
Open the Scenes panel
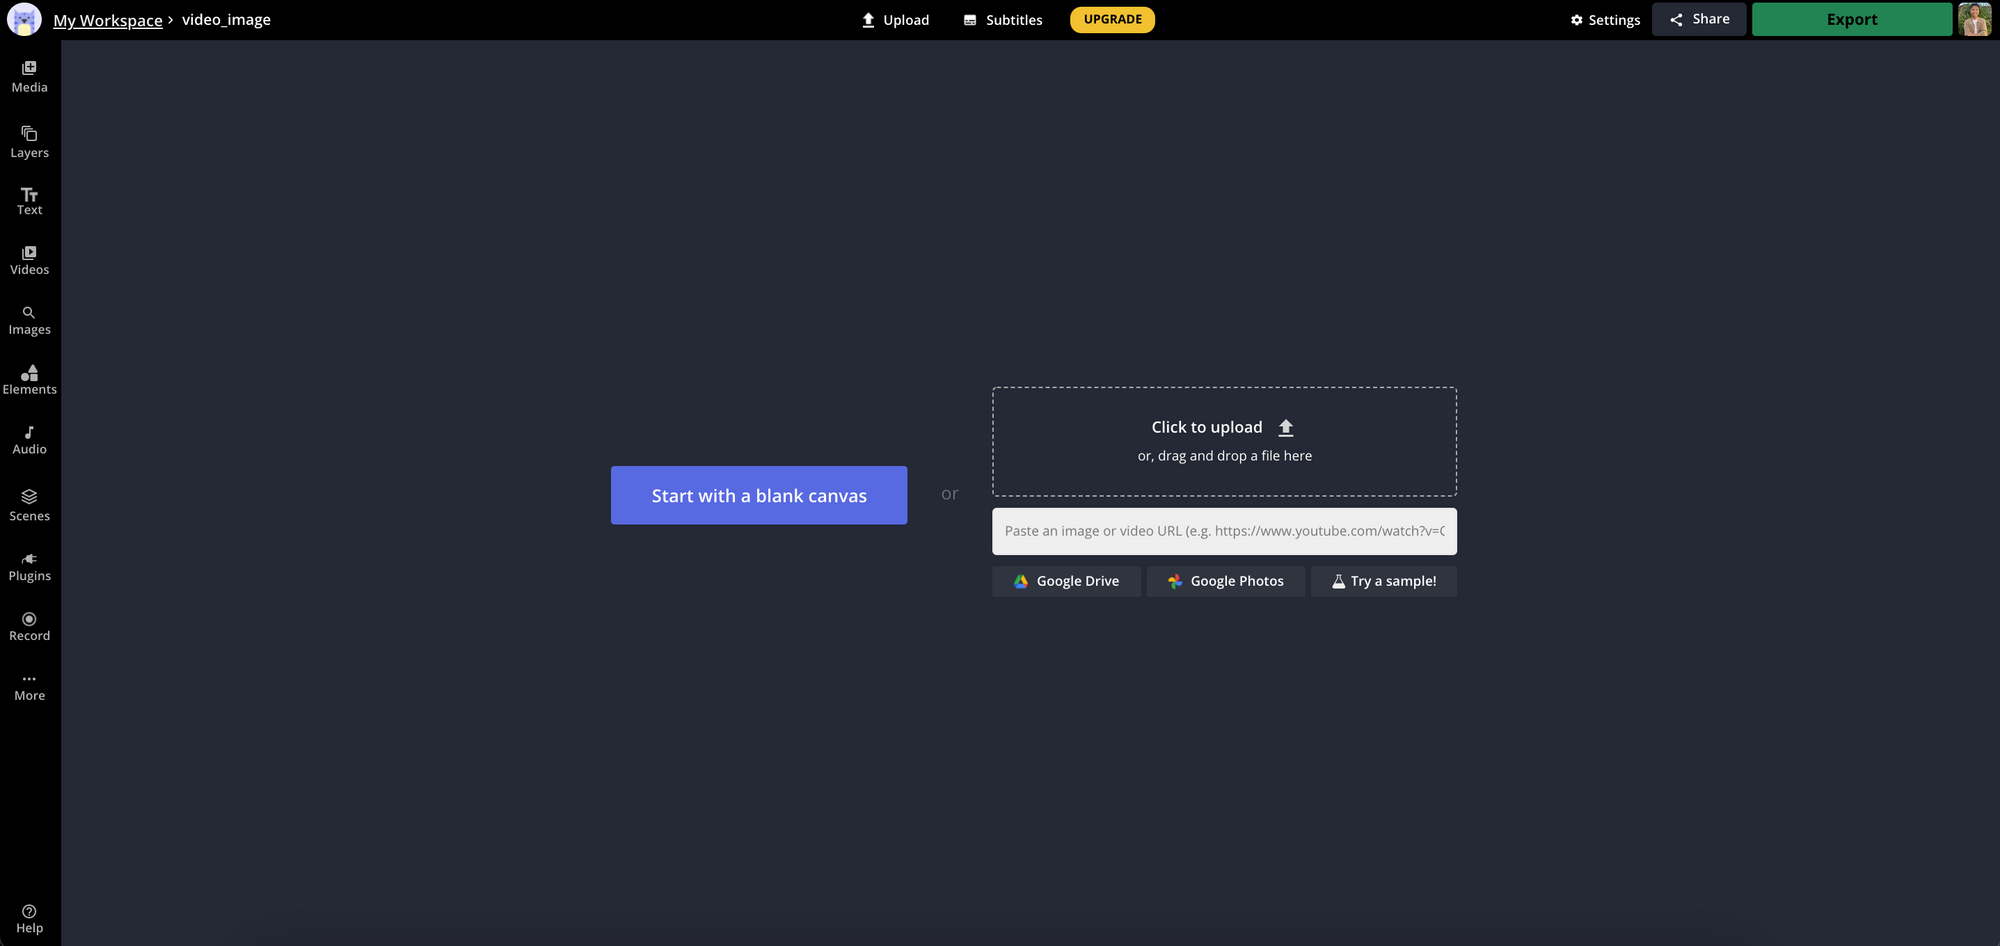[x=29, y=506]
